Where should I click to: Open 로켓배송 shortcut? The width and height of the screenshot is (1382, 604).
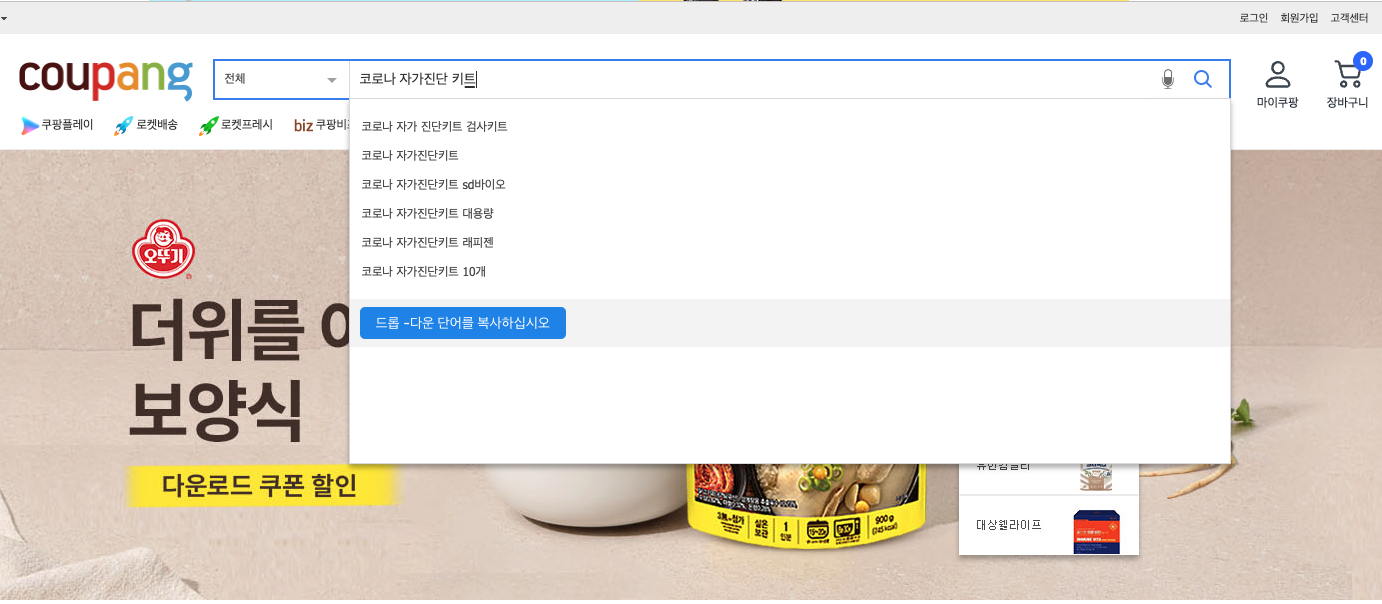[146, 125]
